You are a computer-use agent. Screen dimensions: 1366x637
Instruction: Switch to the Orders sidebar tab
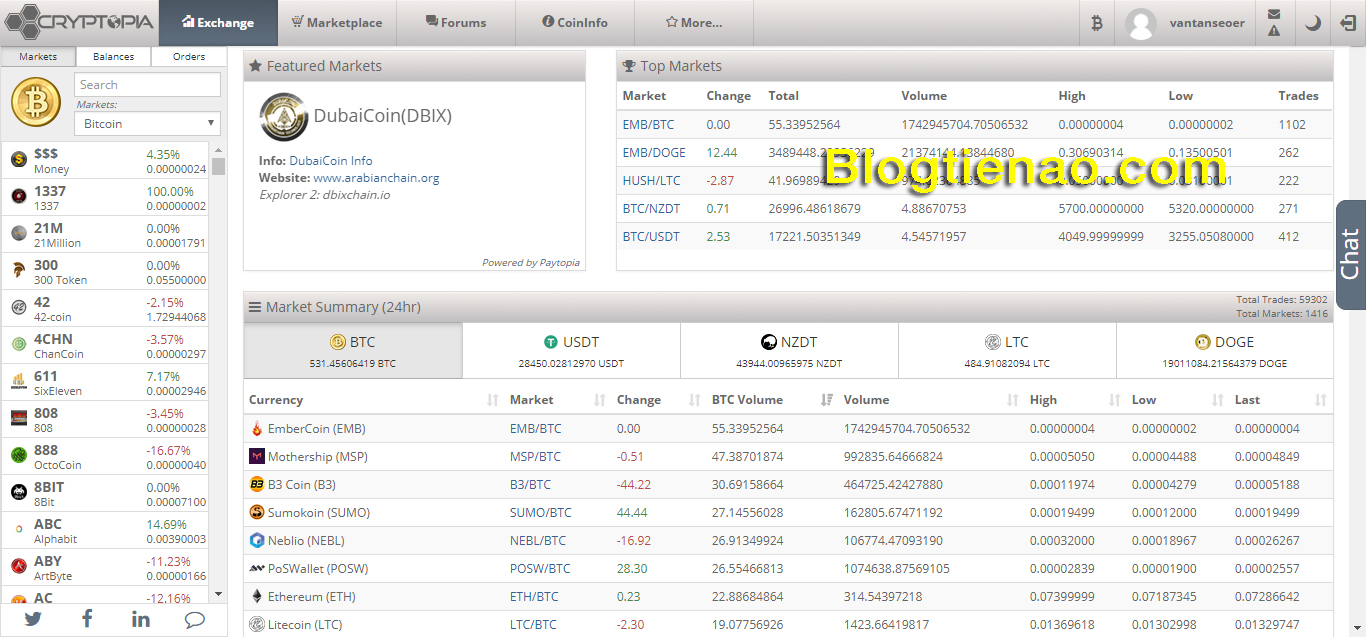(189, 57)
